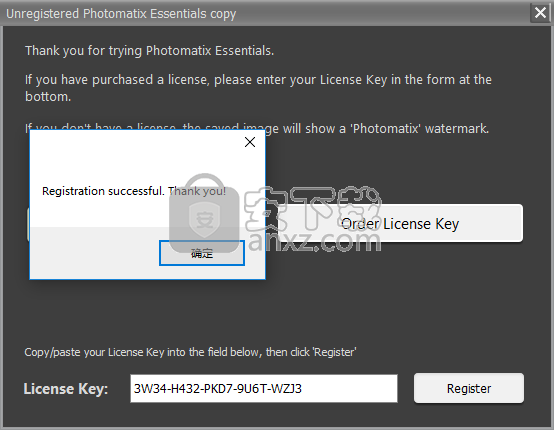
Task: Click the partially hidden button left of dialog
Action: (x=28, y=224)
